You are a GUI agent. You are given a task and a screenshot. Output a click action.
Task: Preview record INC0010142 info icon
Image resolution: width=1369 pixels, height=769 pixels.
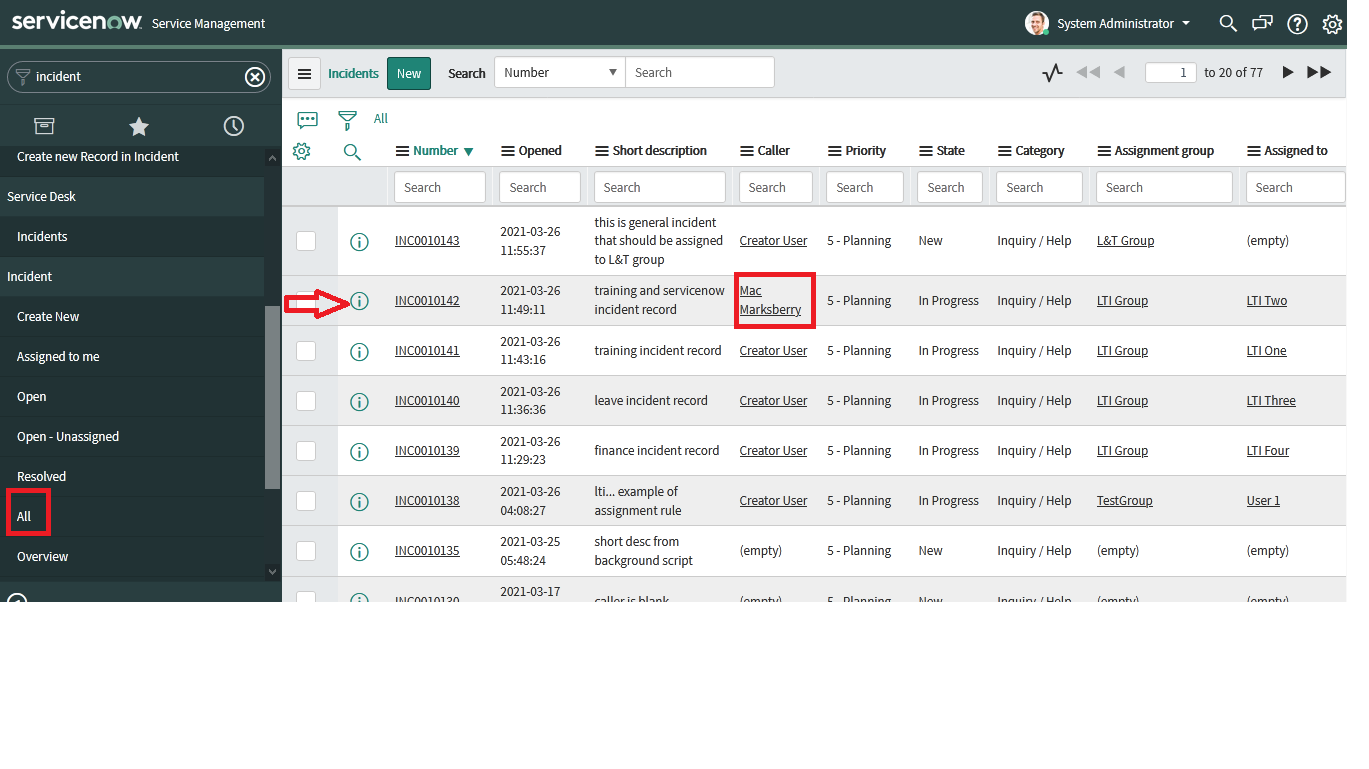[x=359, y=301]
